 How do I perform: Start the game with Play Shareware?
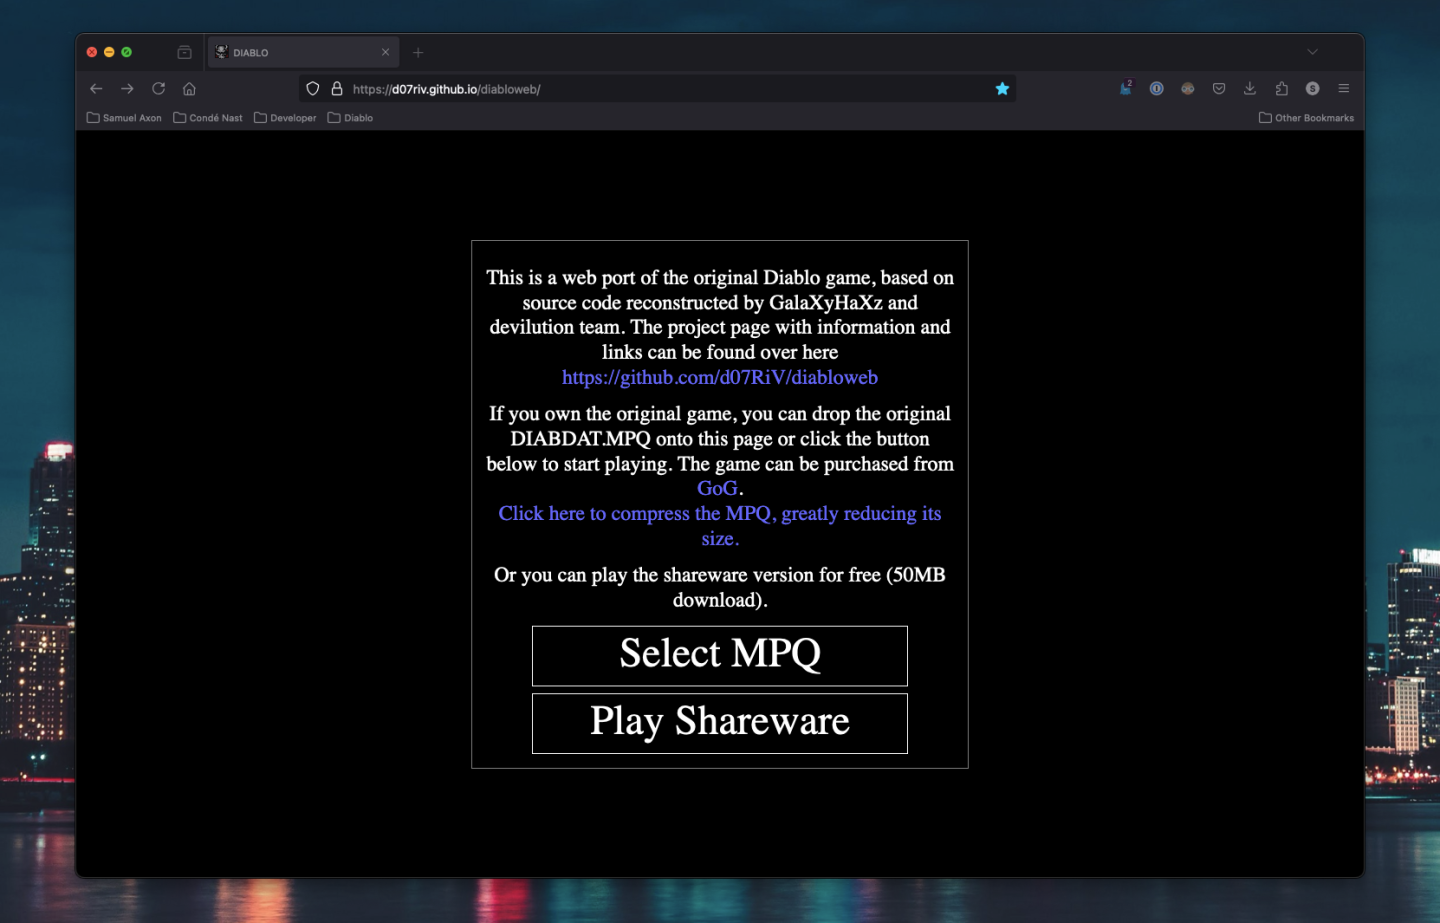[719, 722]
